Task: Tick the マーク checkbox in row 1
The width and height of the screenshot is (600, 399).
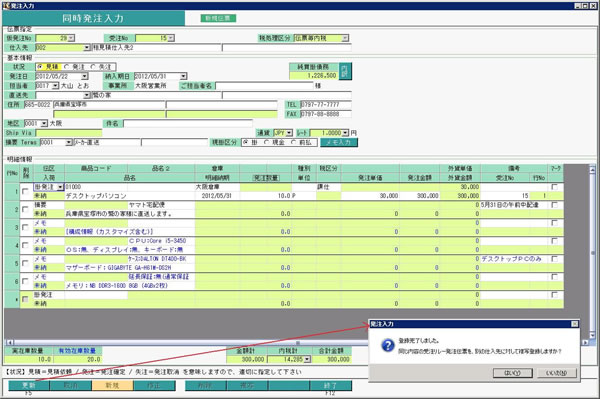Action: pos(554,187)
